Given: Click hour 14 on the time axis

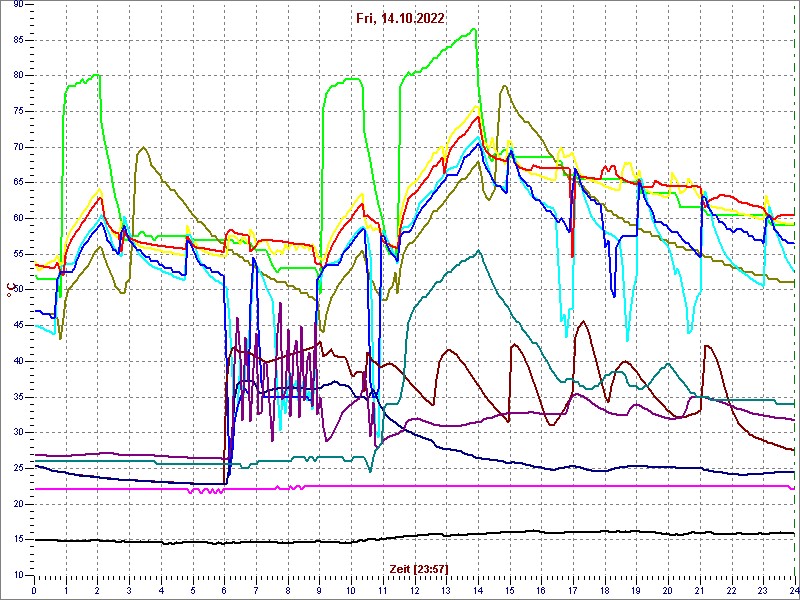Looking at the screenshot, I should click(x=478, y=590).
